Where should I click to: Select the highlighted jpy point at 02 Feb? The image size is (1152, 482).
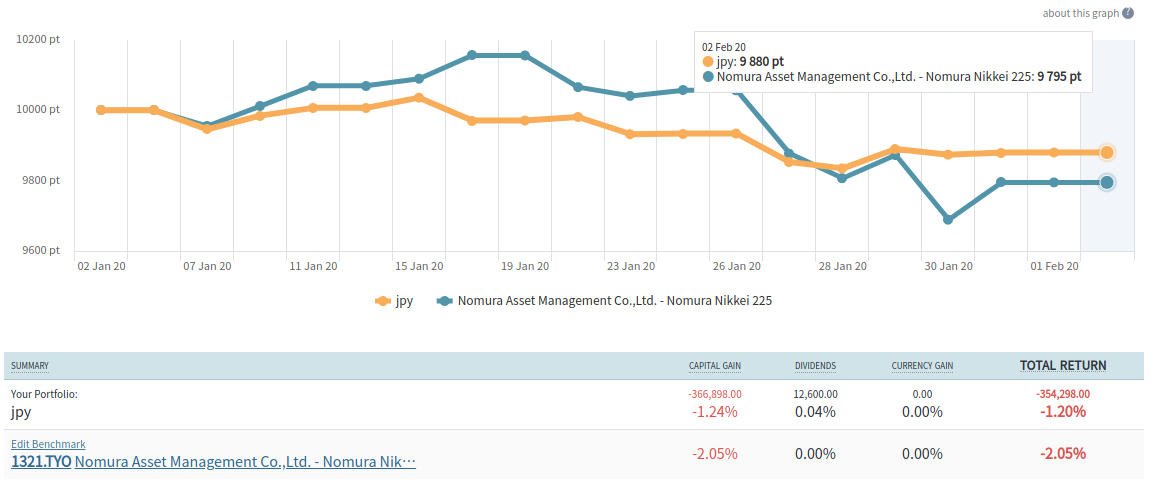tap(1107, 153)
